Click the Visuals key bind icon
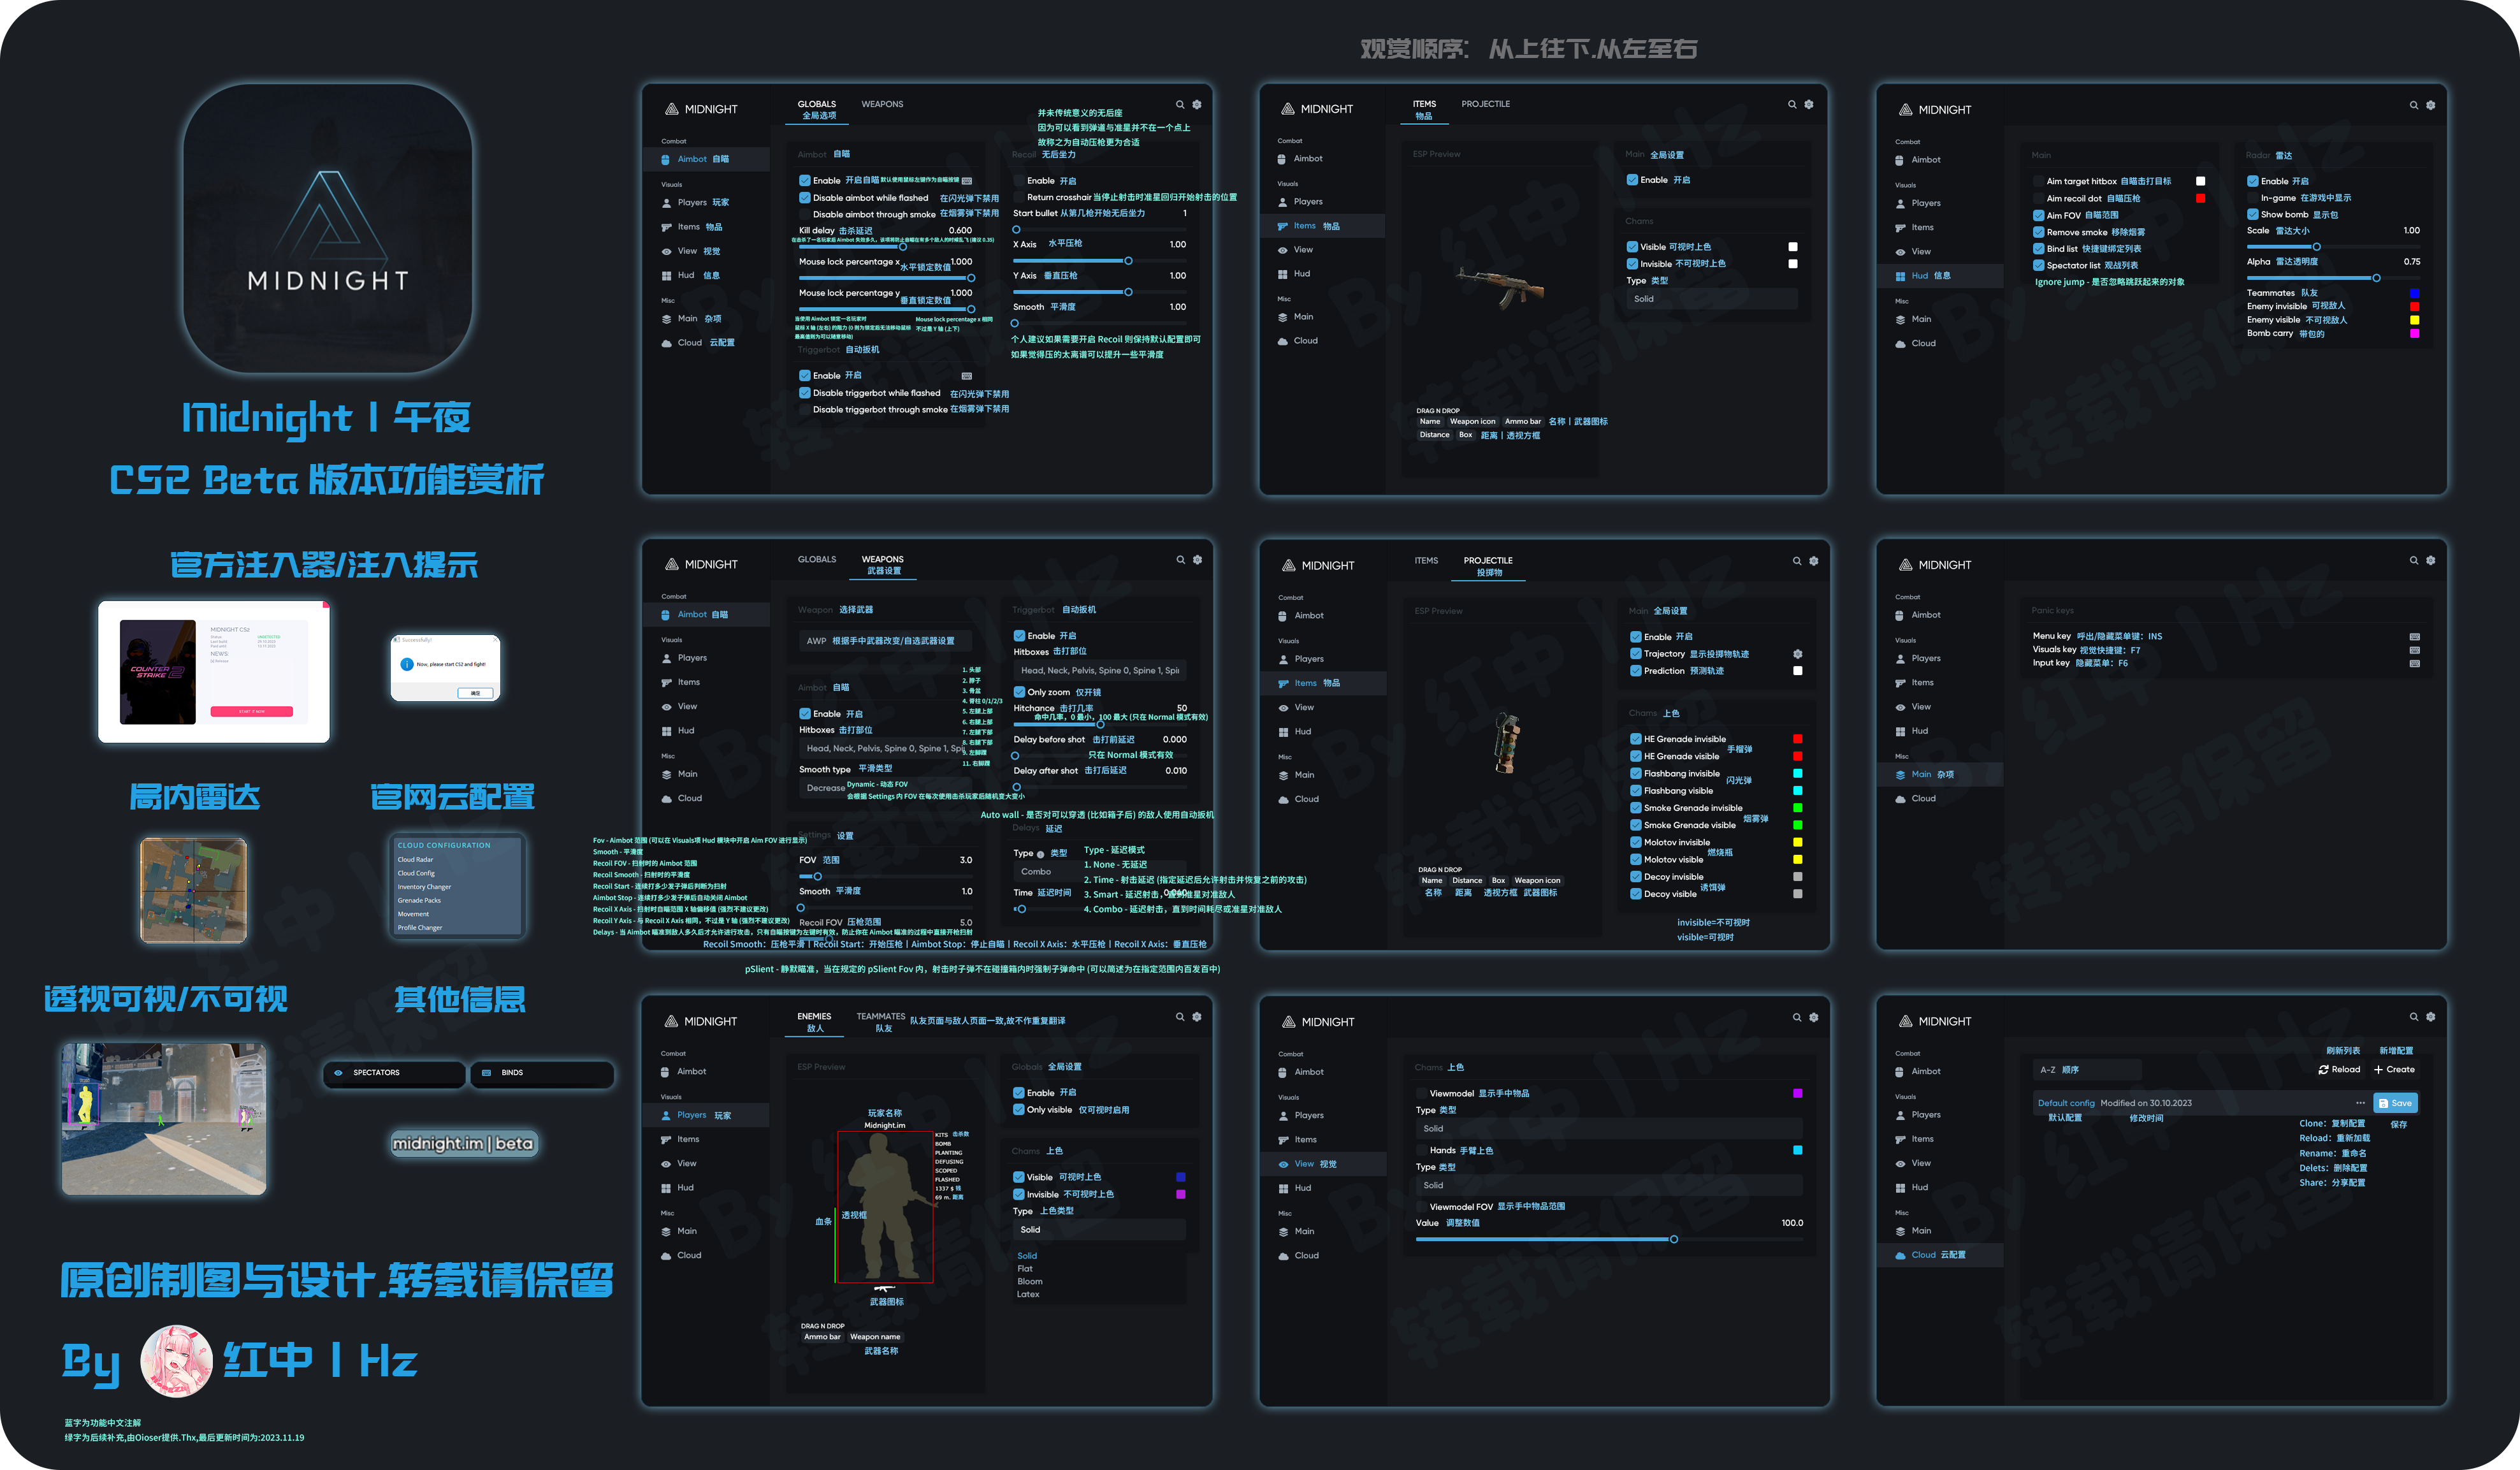Image resolution: width=2520 pixels, height=1470 pixels. [x=2415, y=650]
